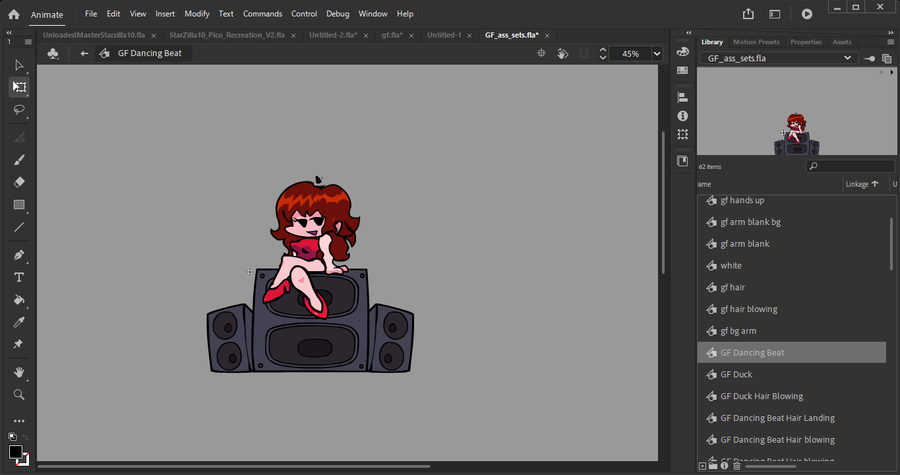
Task: Open the Color panel palette icon
Action: 682,52
